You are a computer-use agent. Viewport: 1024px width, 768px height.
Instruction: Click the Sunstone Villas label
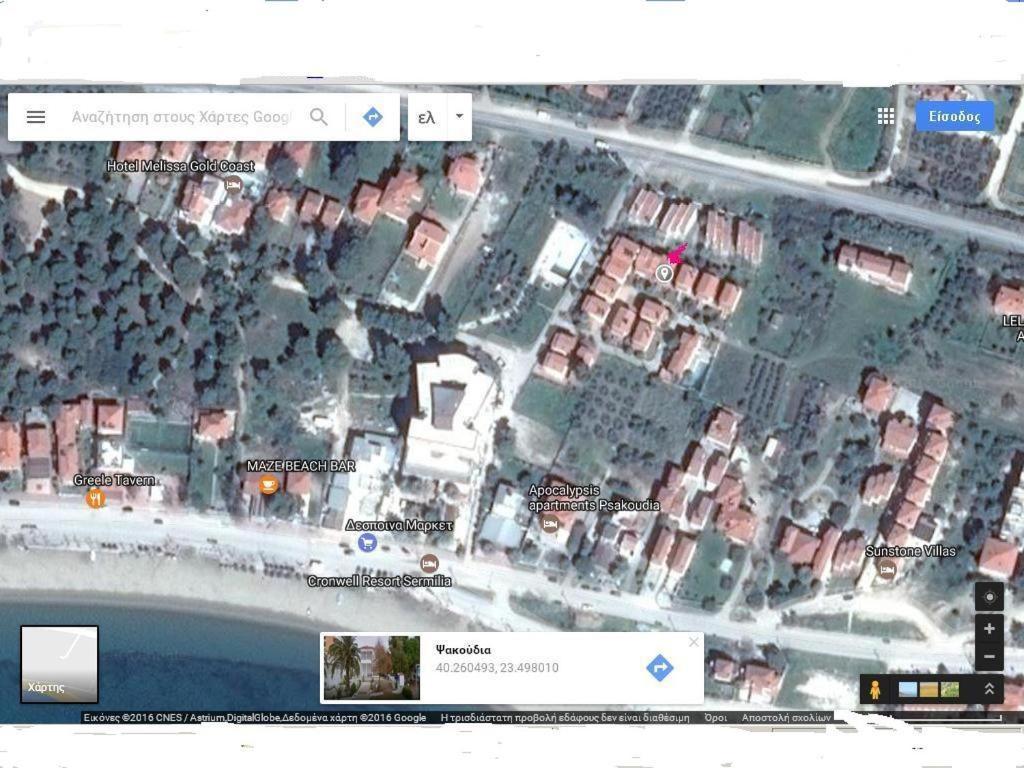point(910,551)
